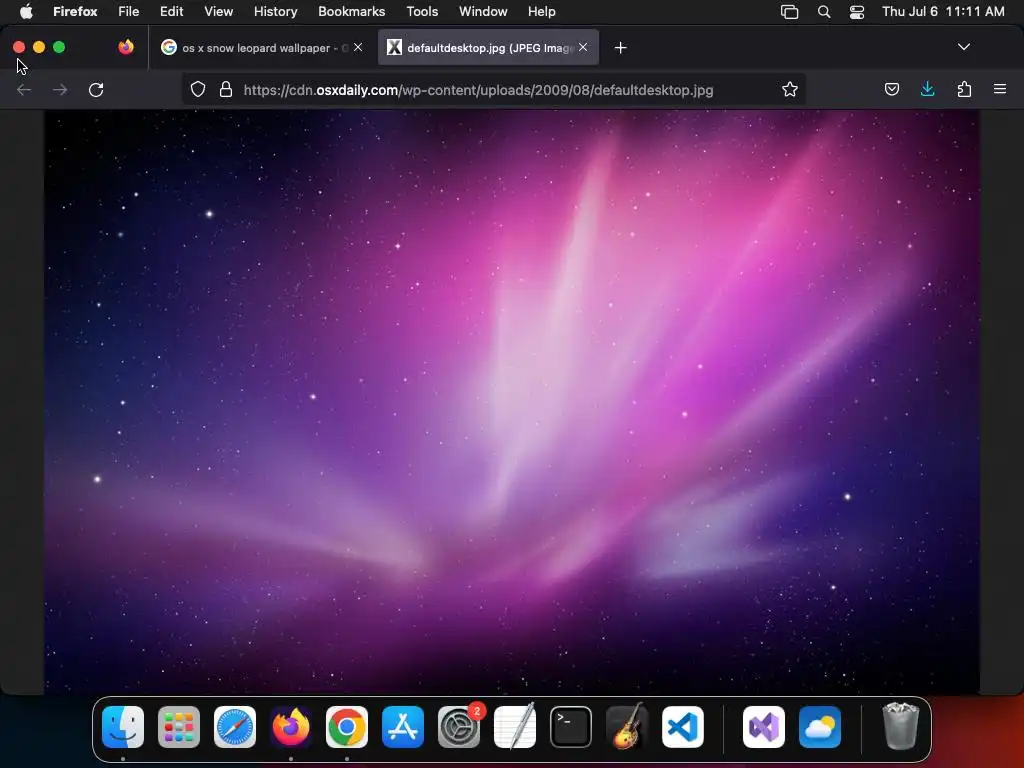Open the Extensions puzzle icon
Screen dimensions: 1024x768
(964, 89)
